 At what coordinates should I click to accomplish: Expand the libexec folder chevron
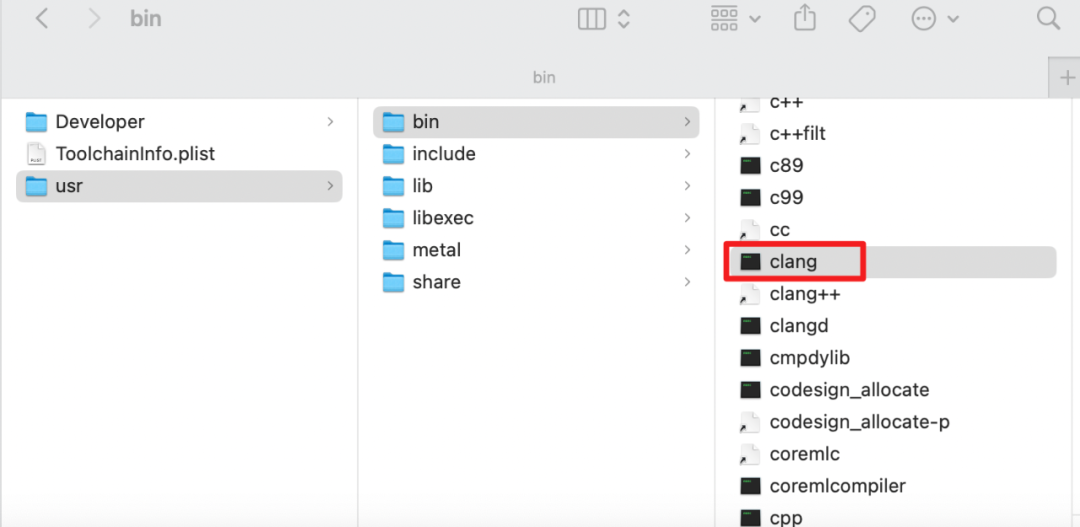[687, 218]
